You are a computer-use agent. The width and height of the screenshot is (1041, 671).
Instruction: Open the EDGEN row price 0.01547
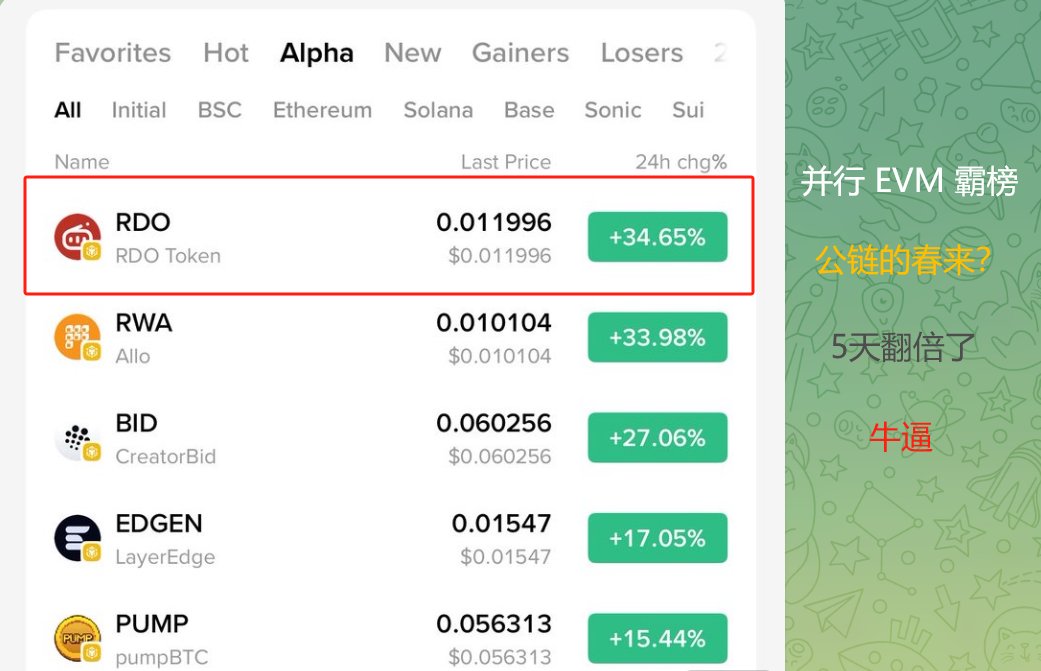click(501, 524)
